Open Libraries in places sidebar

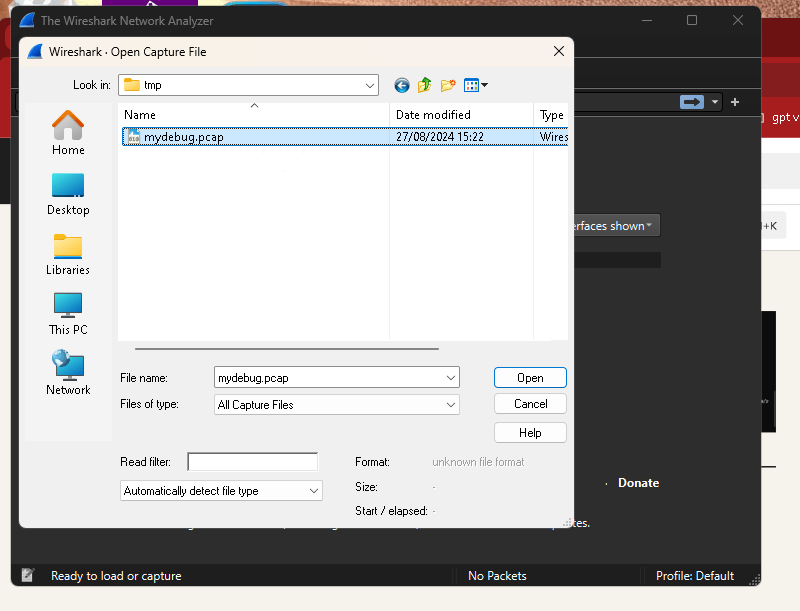[x=68, y=254]
